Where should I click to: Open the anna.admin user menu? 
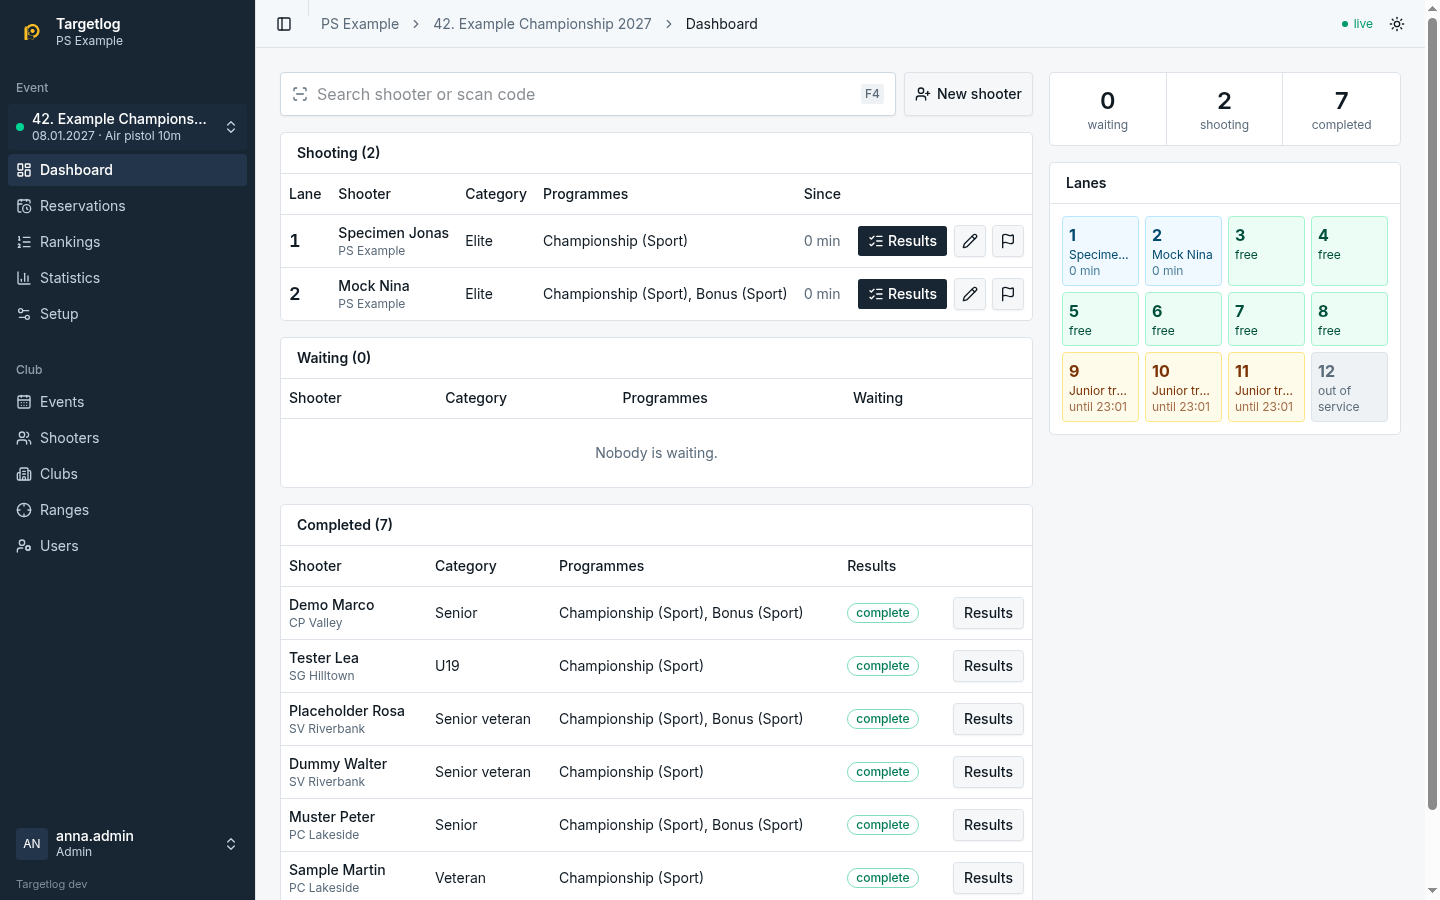128,844
